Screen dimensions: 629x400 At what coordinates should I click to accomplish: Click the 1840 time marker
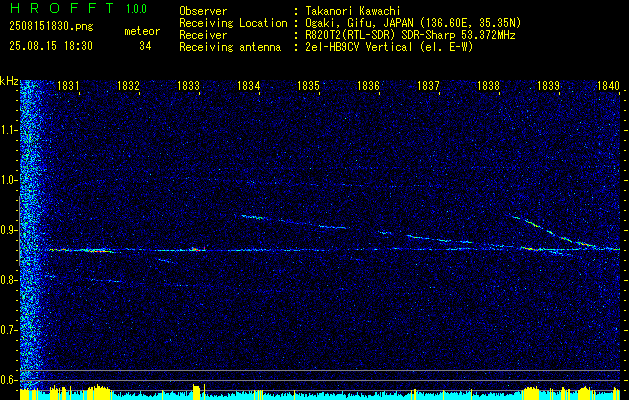(608, 85)
